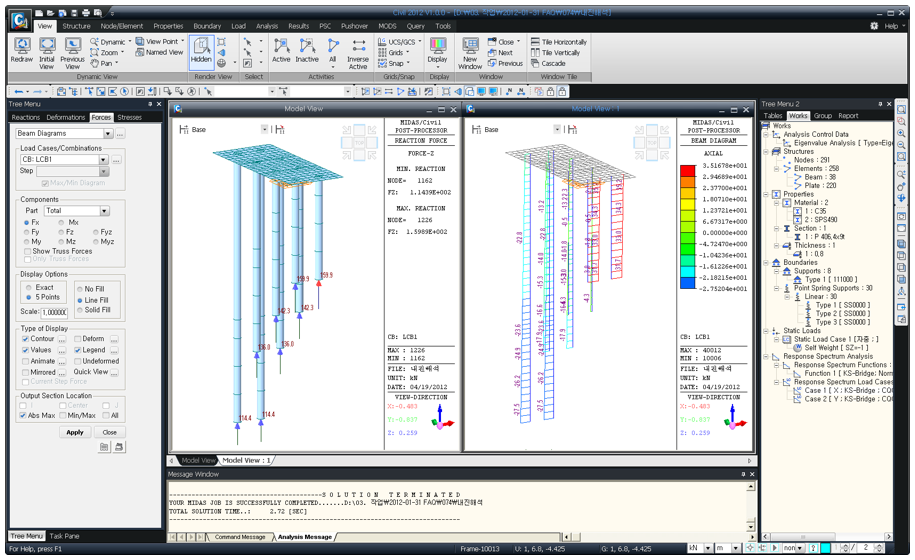Click the Named View tool
Screen dimensions: 915x560
pyautogui.click(x=159, y=52)
